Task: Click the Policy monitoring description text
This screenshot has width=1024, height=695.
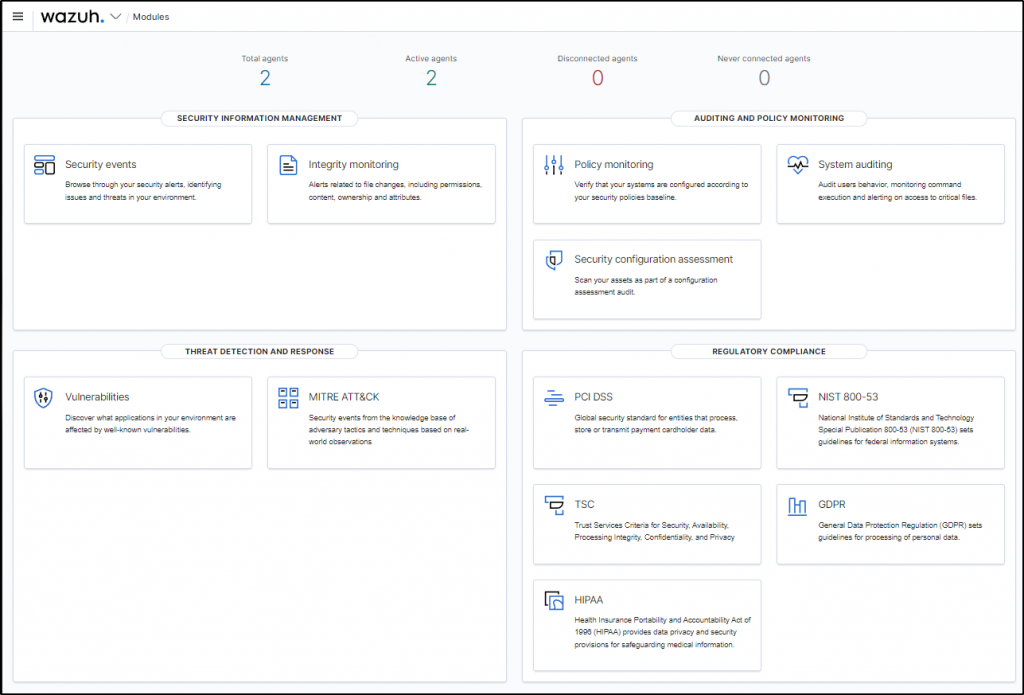Action: tap(661, 191)
